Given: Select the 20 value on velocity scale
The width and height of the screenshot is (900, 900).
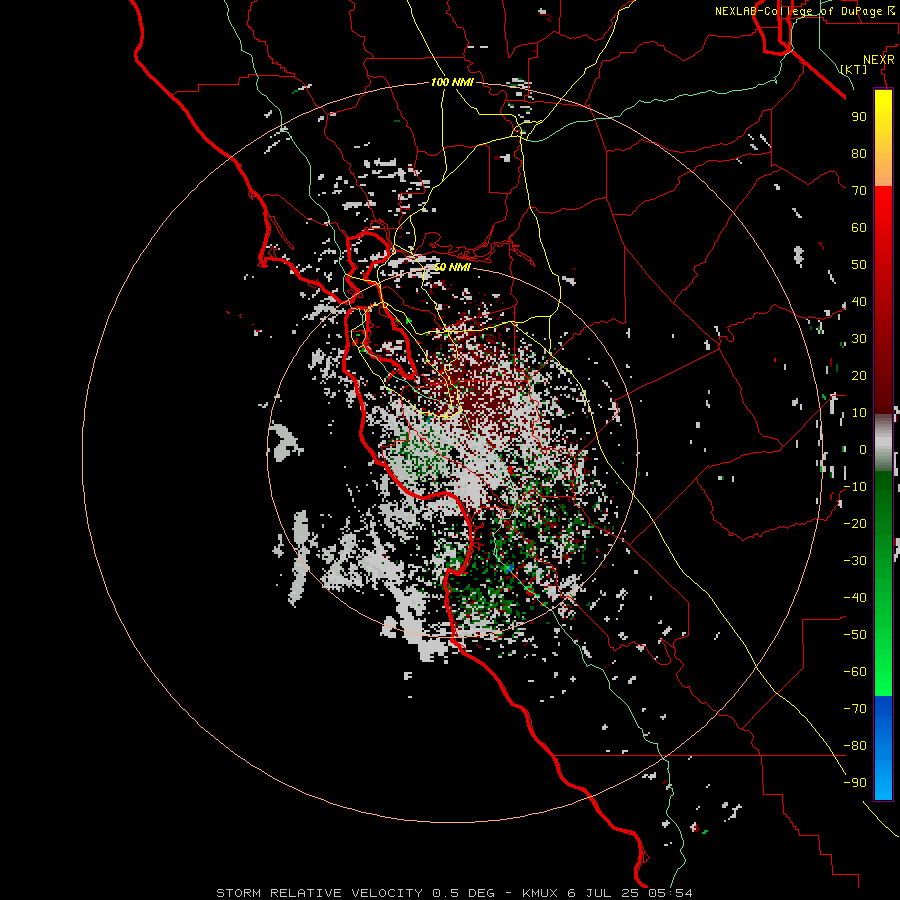Looking at the screenshot, I should 859,375.
